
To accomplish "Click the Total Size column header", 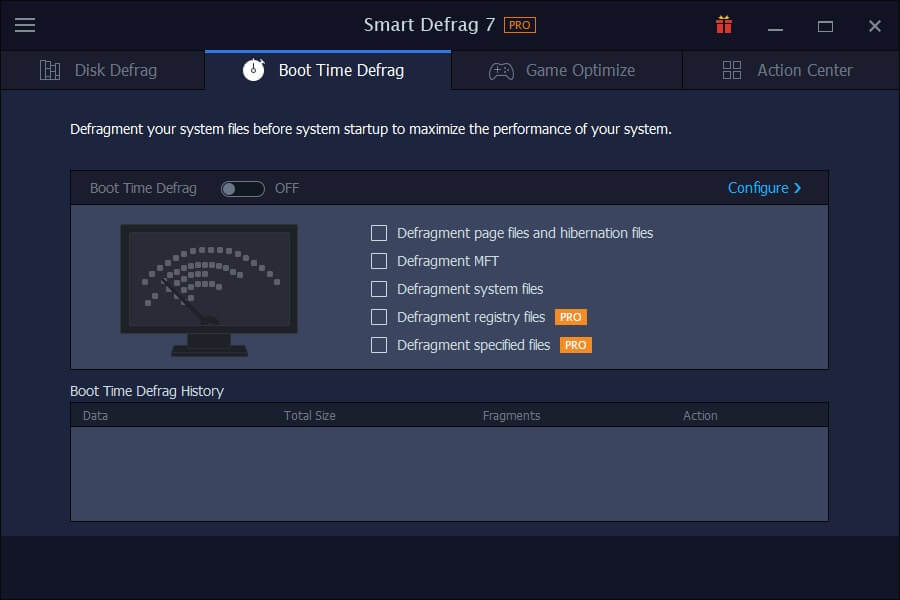I will [310, 415].
